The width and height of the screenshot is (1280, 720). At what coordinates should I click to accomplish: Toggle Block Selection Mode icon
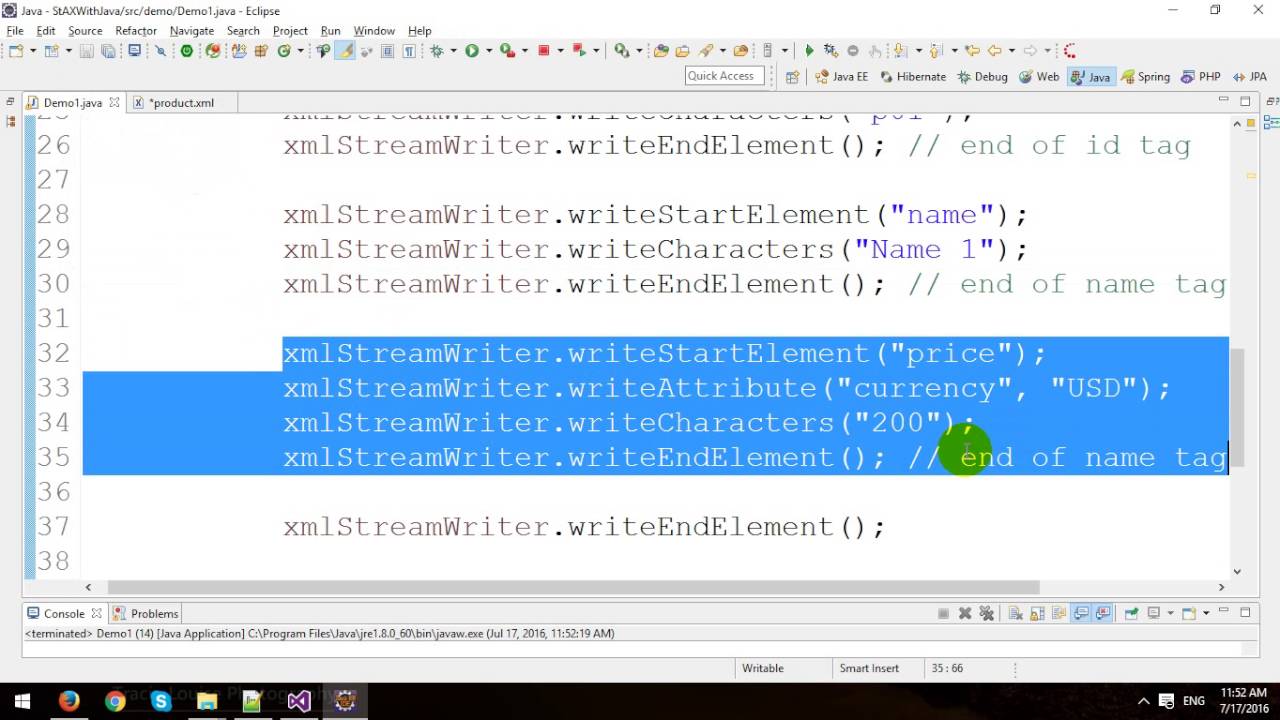386,50
